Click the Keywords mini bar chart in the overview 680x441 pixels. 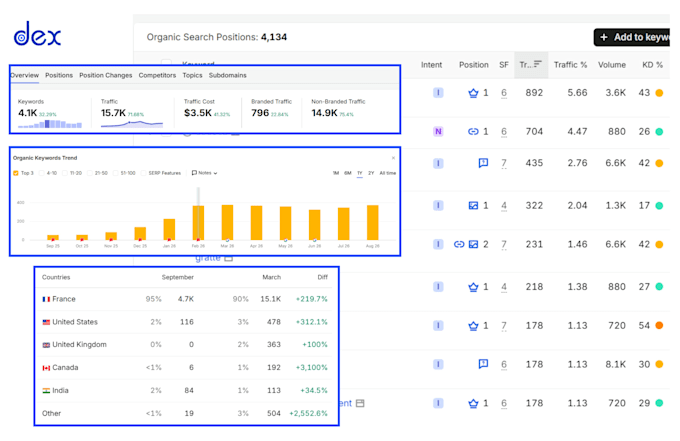[x=50, y=124]
